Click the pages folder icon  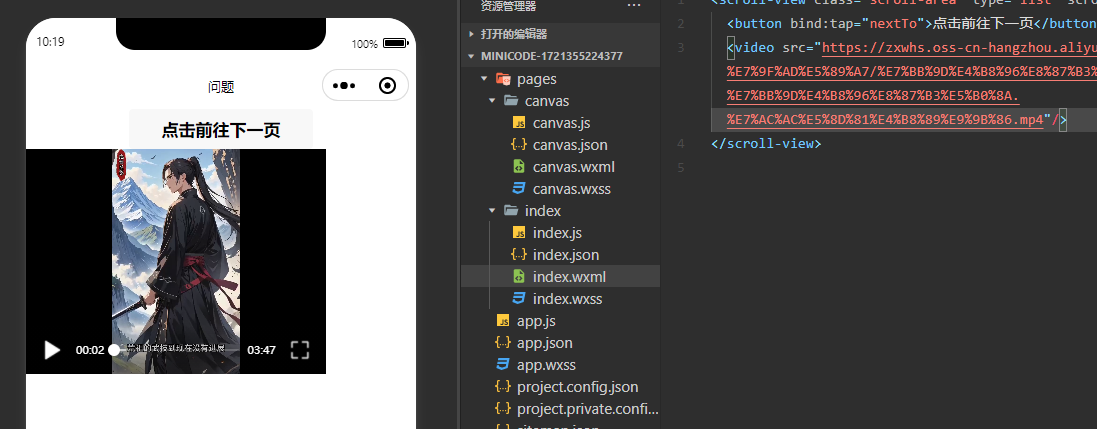pos(503,78)
